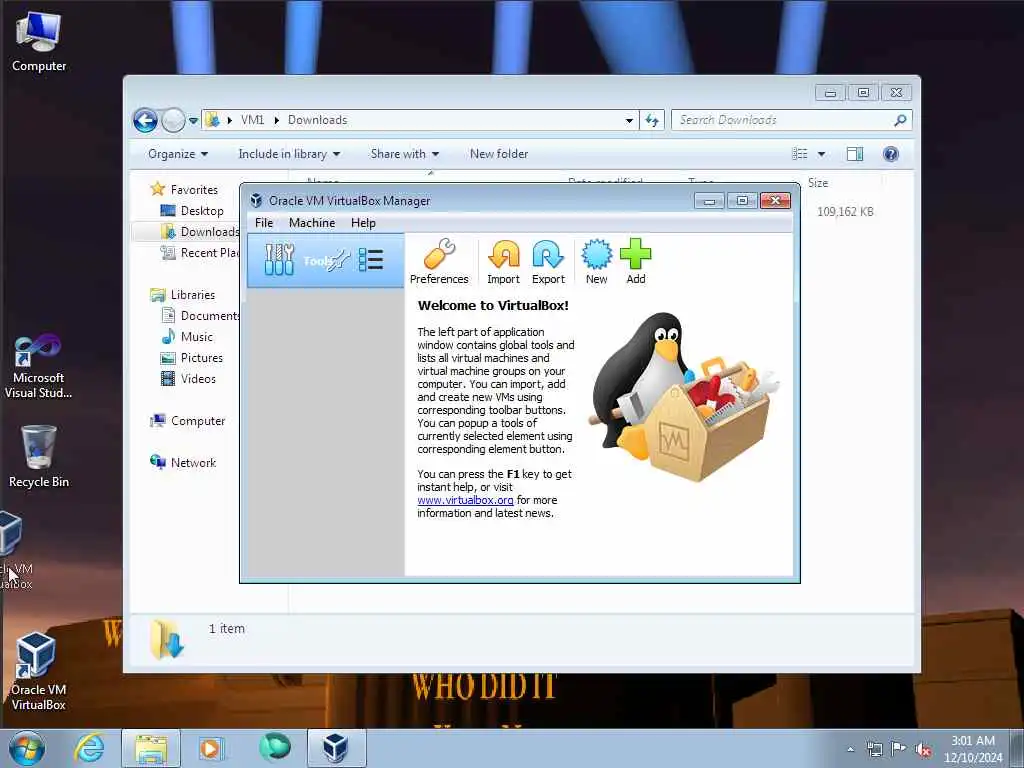The width and height of the screenshot is (1024, 768).
Task: Click the Import appliance icon
Action: tap(504, 262)
